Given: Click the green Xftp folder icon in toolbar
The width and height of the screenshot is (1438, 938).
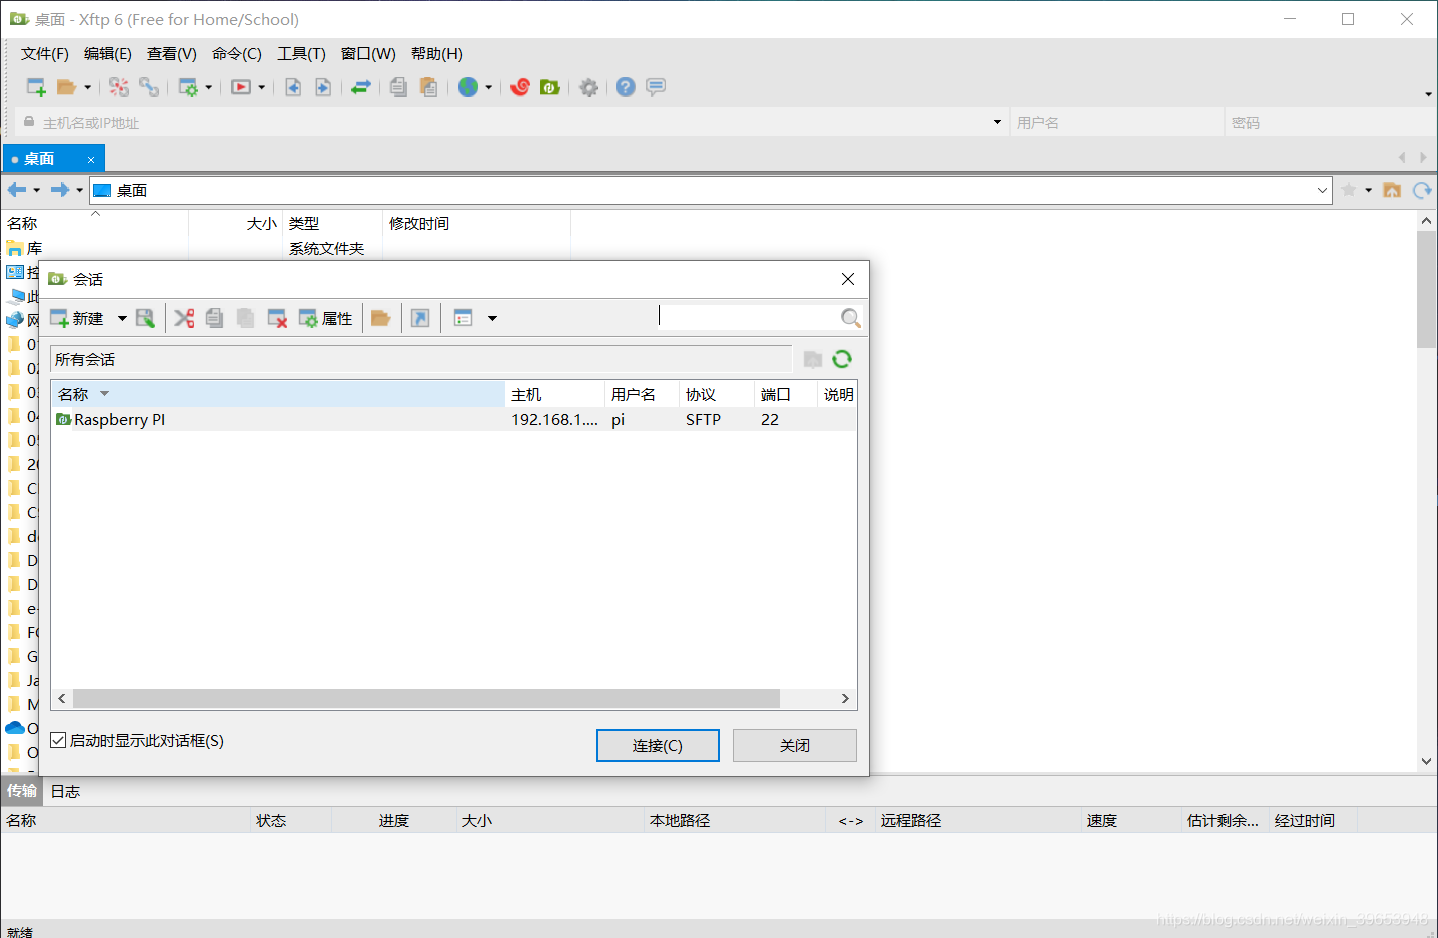Looking at the screenshot, I should tap(549, 87).
